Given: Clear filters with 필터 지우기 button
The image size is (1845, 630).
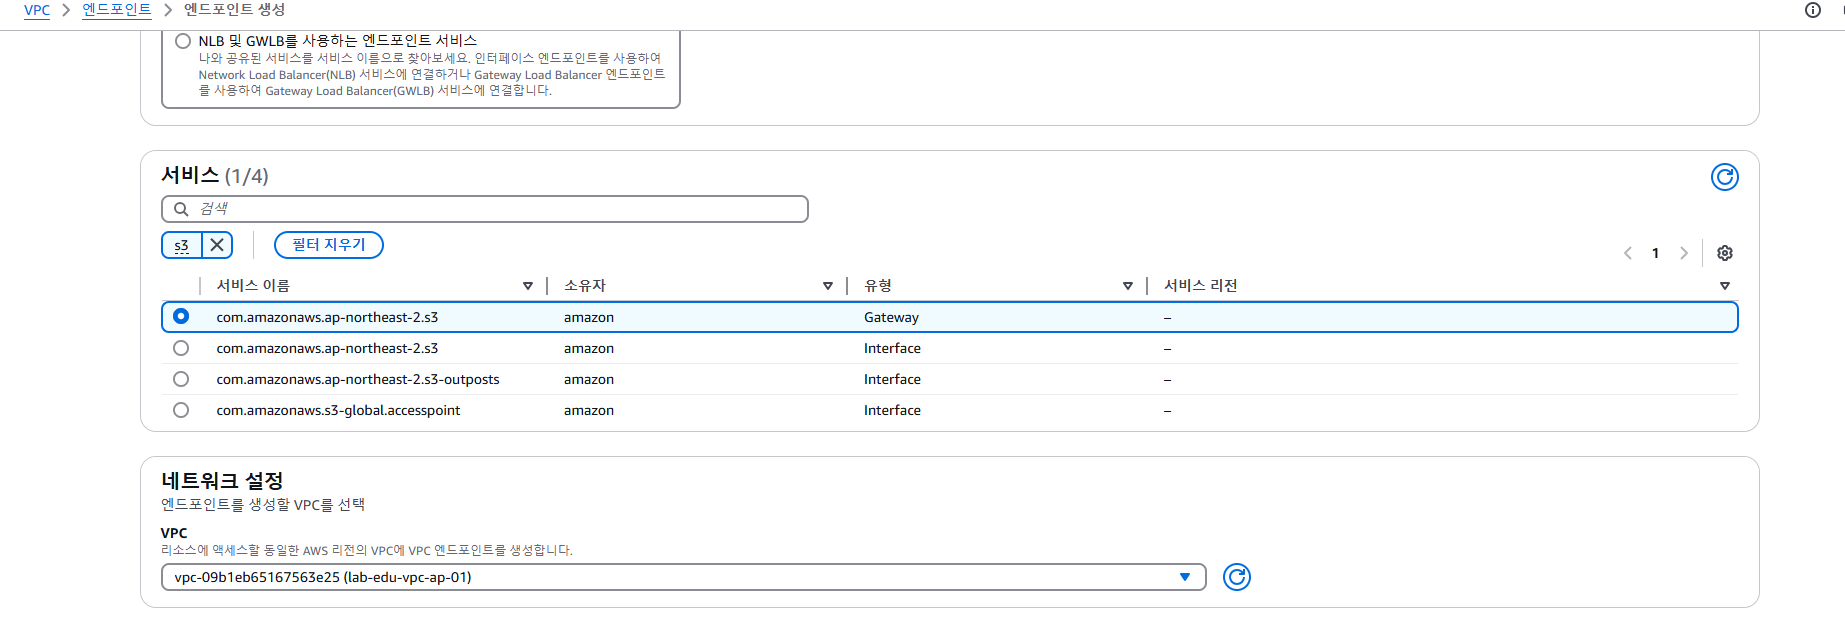Looking at the screenshot, I should [x=329, y=245].
